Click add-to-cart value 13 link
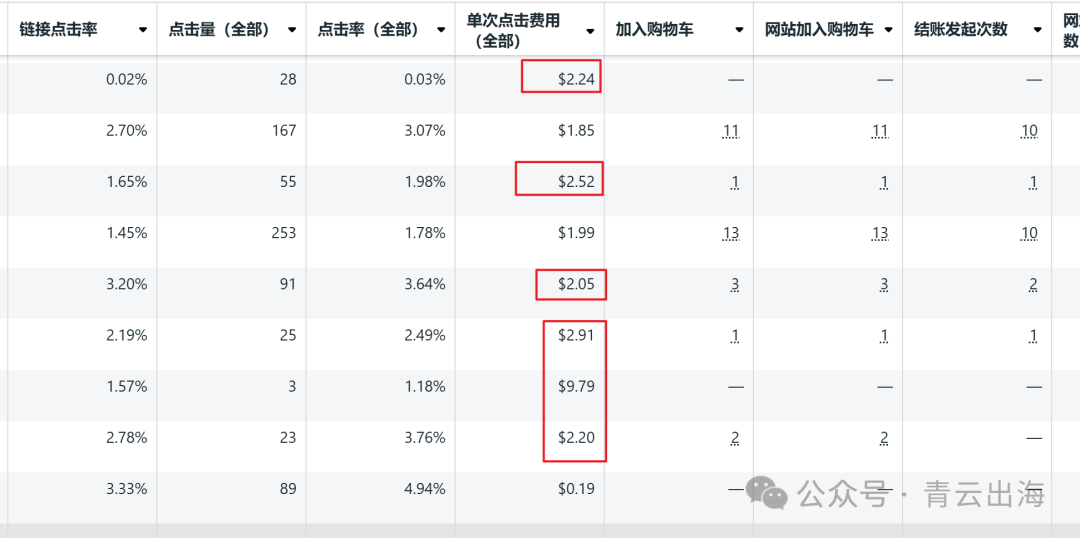This screenshot has width=1080, height=538. [x=730, y=233]
